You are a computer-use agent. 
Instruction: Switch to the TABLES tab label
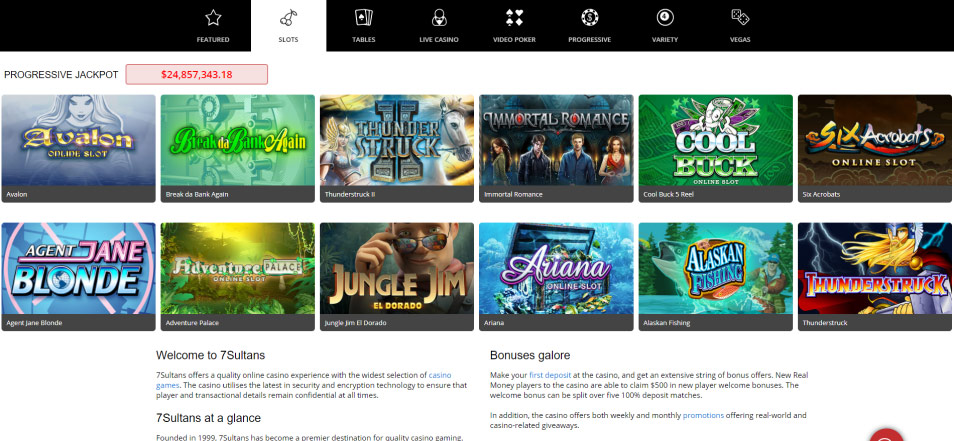click(x=363, y=40)
